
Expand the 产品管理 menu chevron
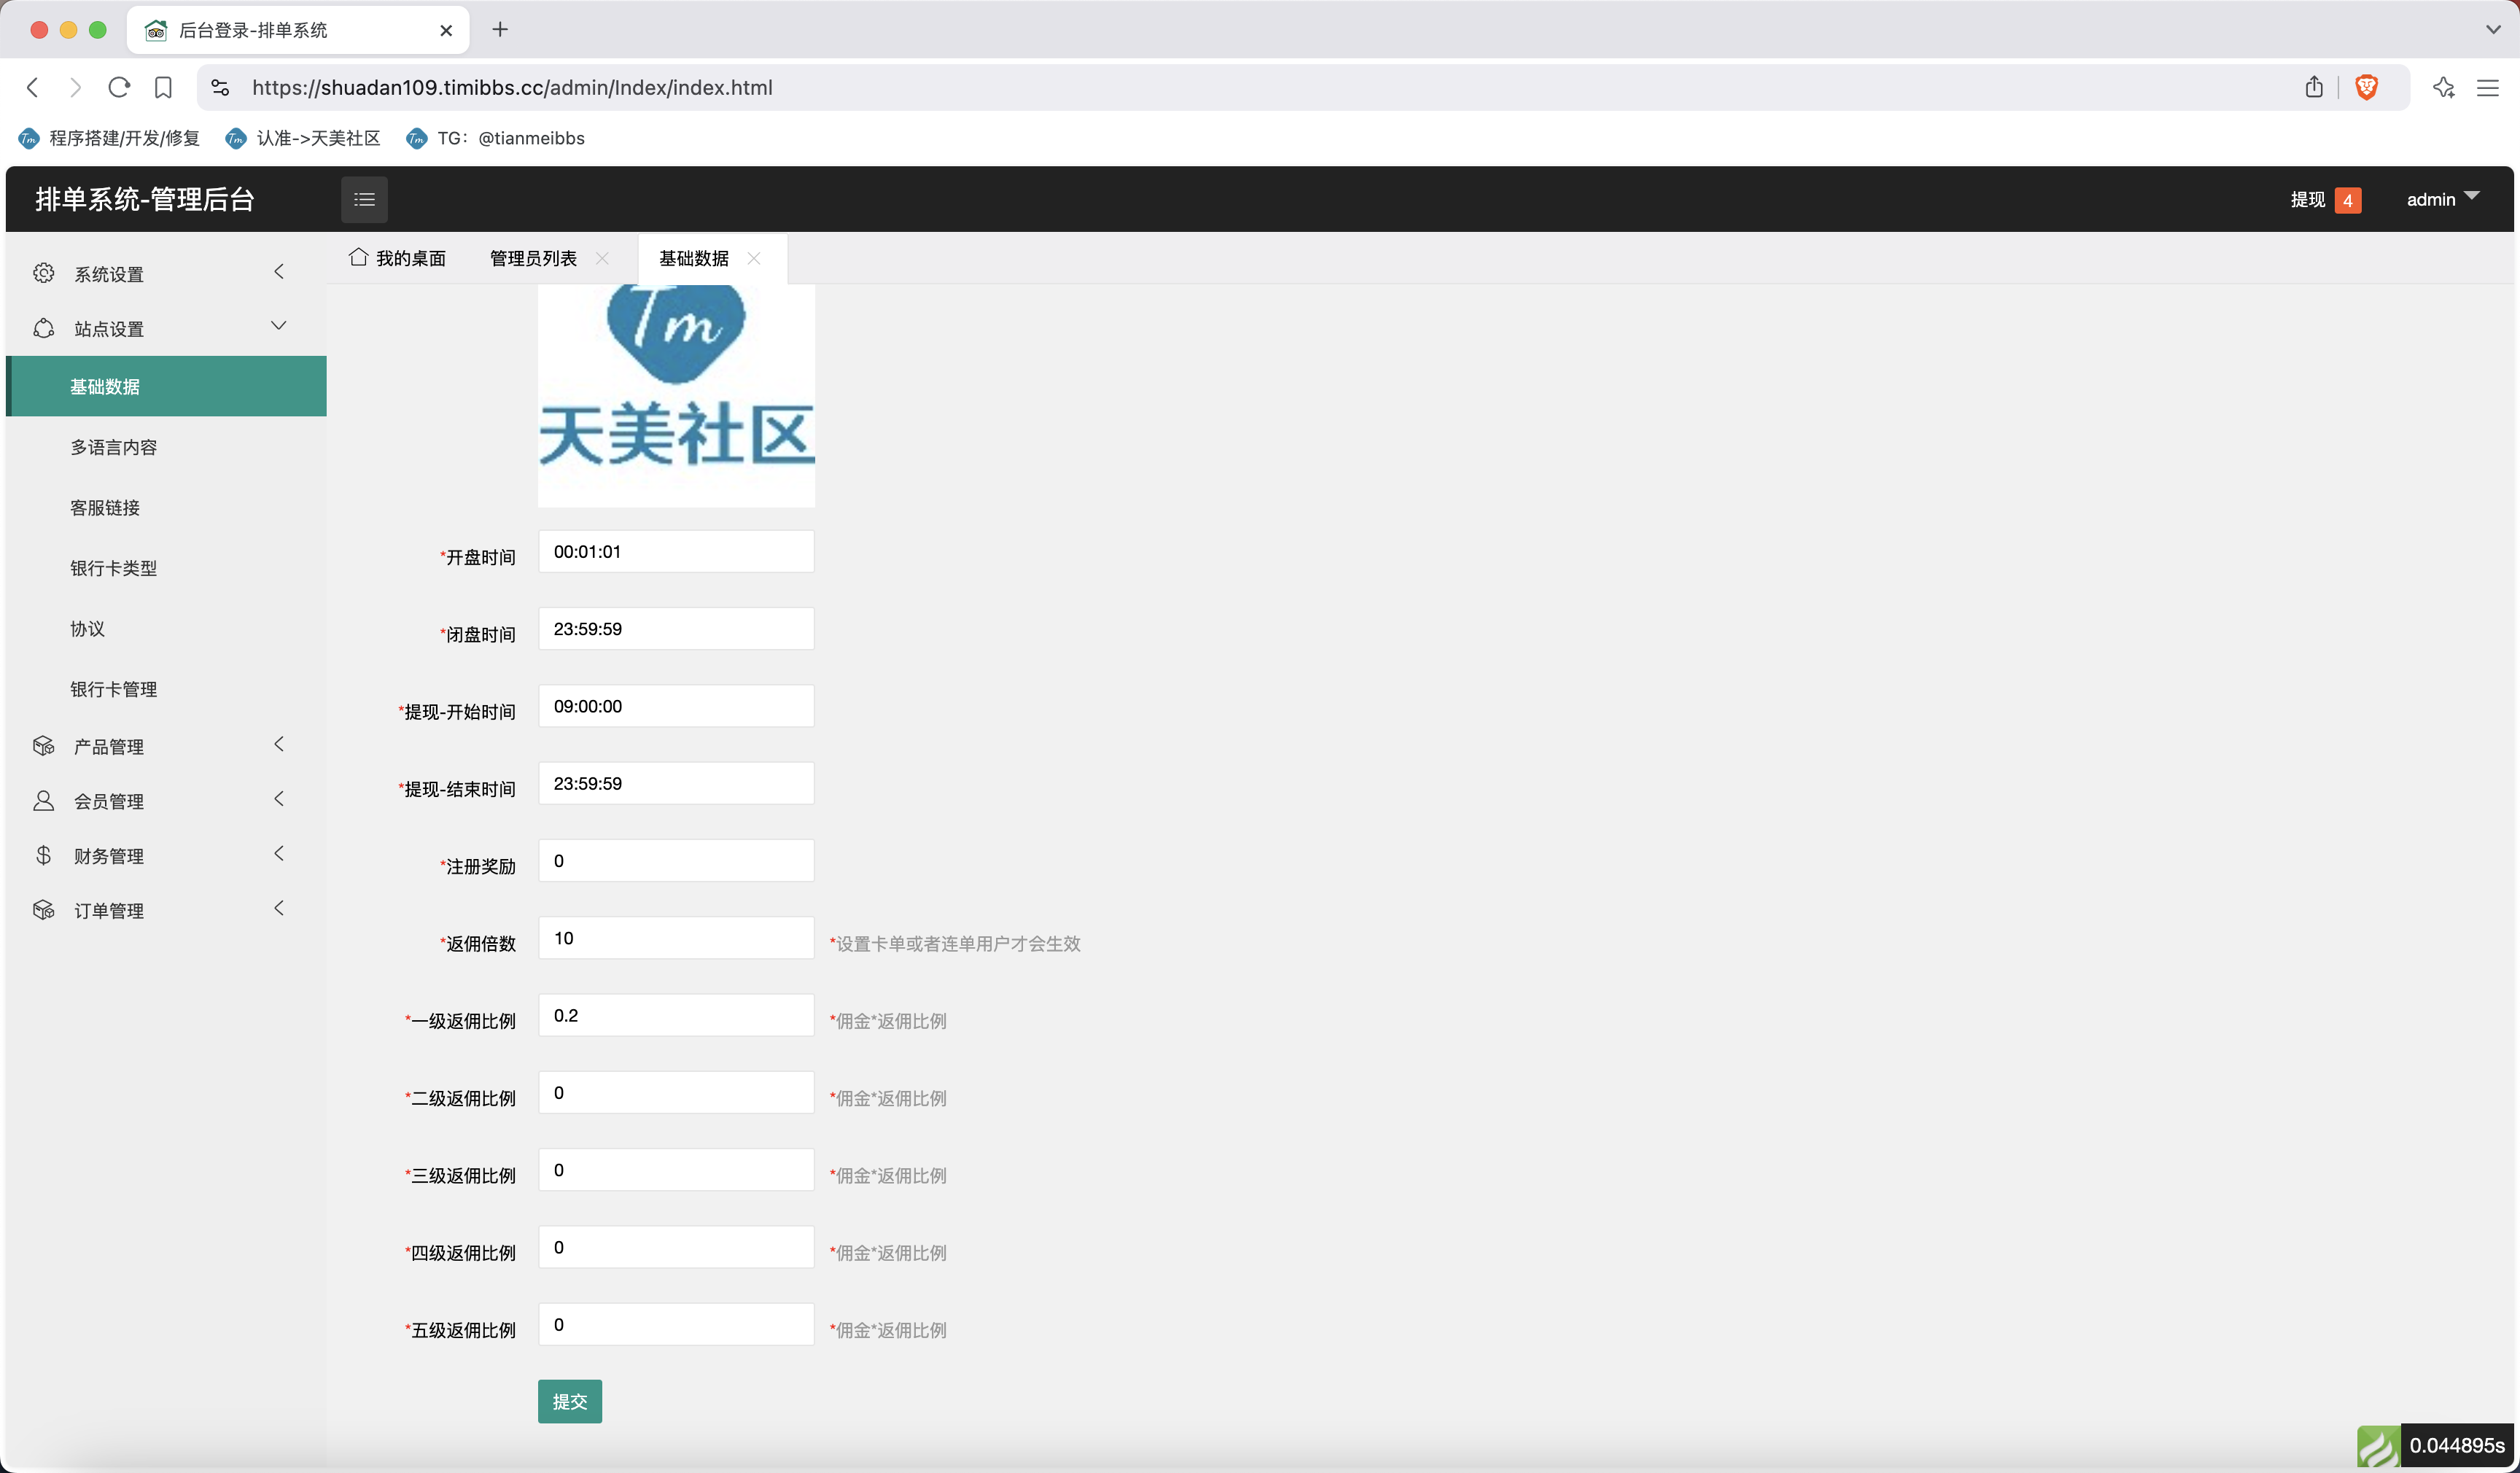click(x=279, y=744)
